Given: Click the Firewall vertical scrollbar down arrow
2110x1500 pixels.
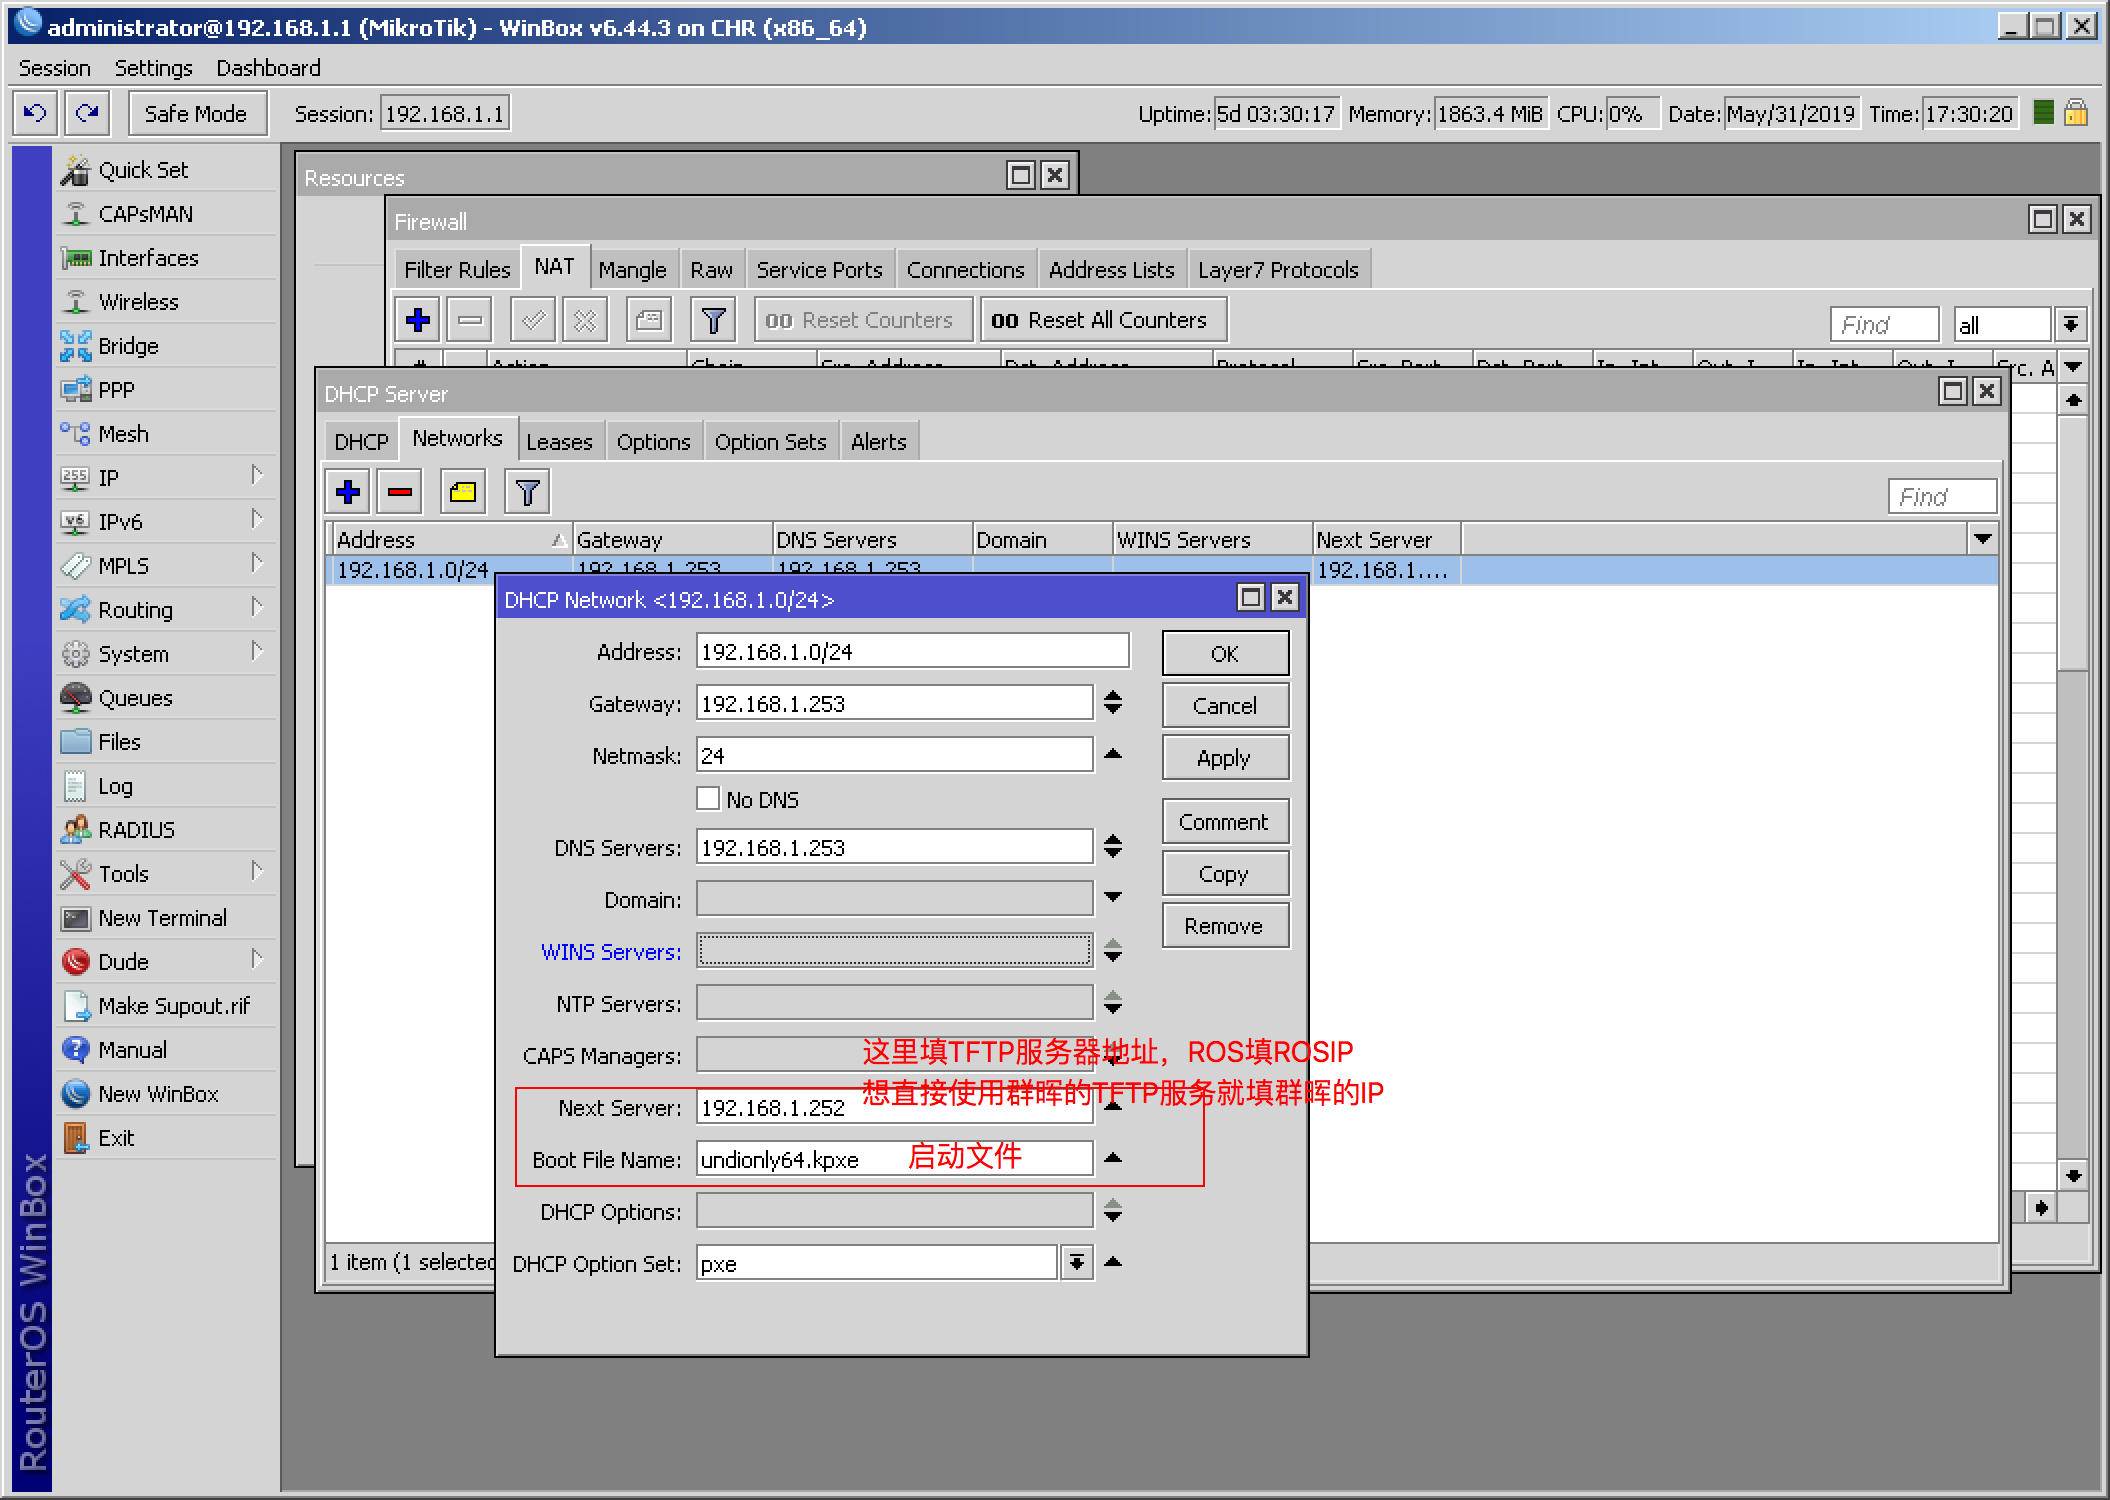Looking at the screenshot, I should pos(2074,1176).
